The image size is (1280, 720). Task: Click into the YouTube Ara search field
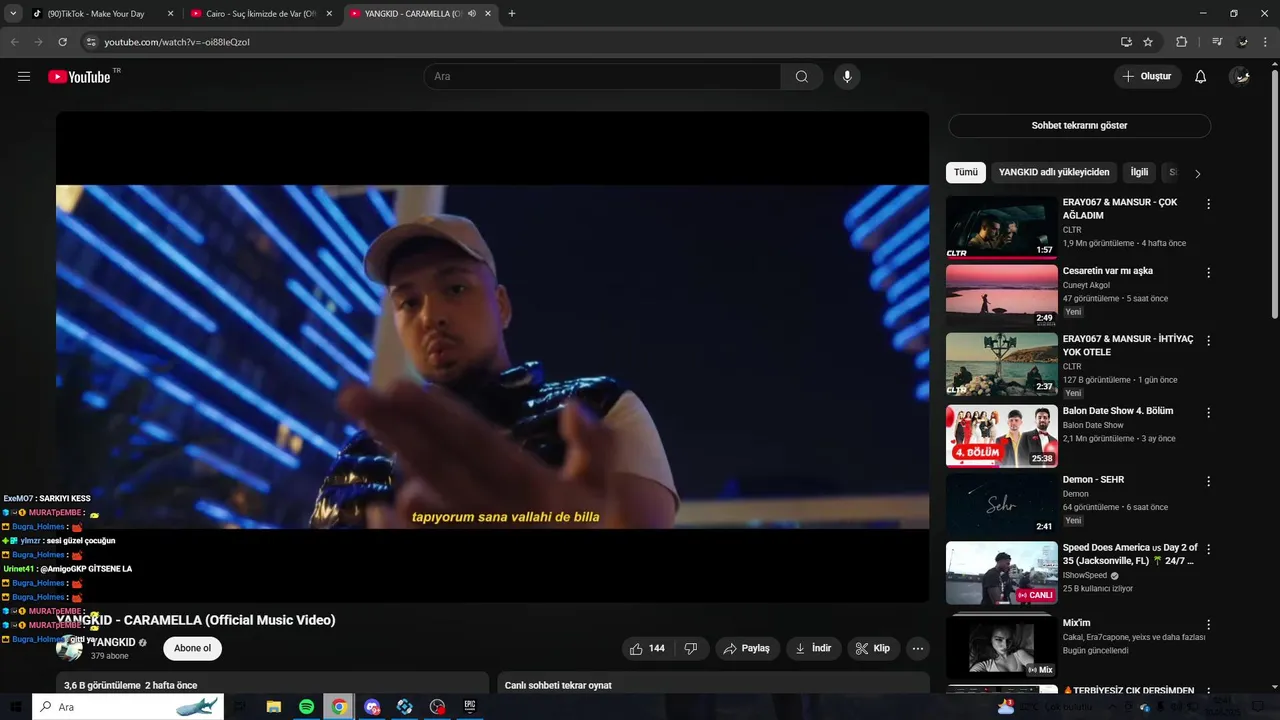[x=602, y=77]
